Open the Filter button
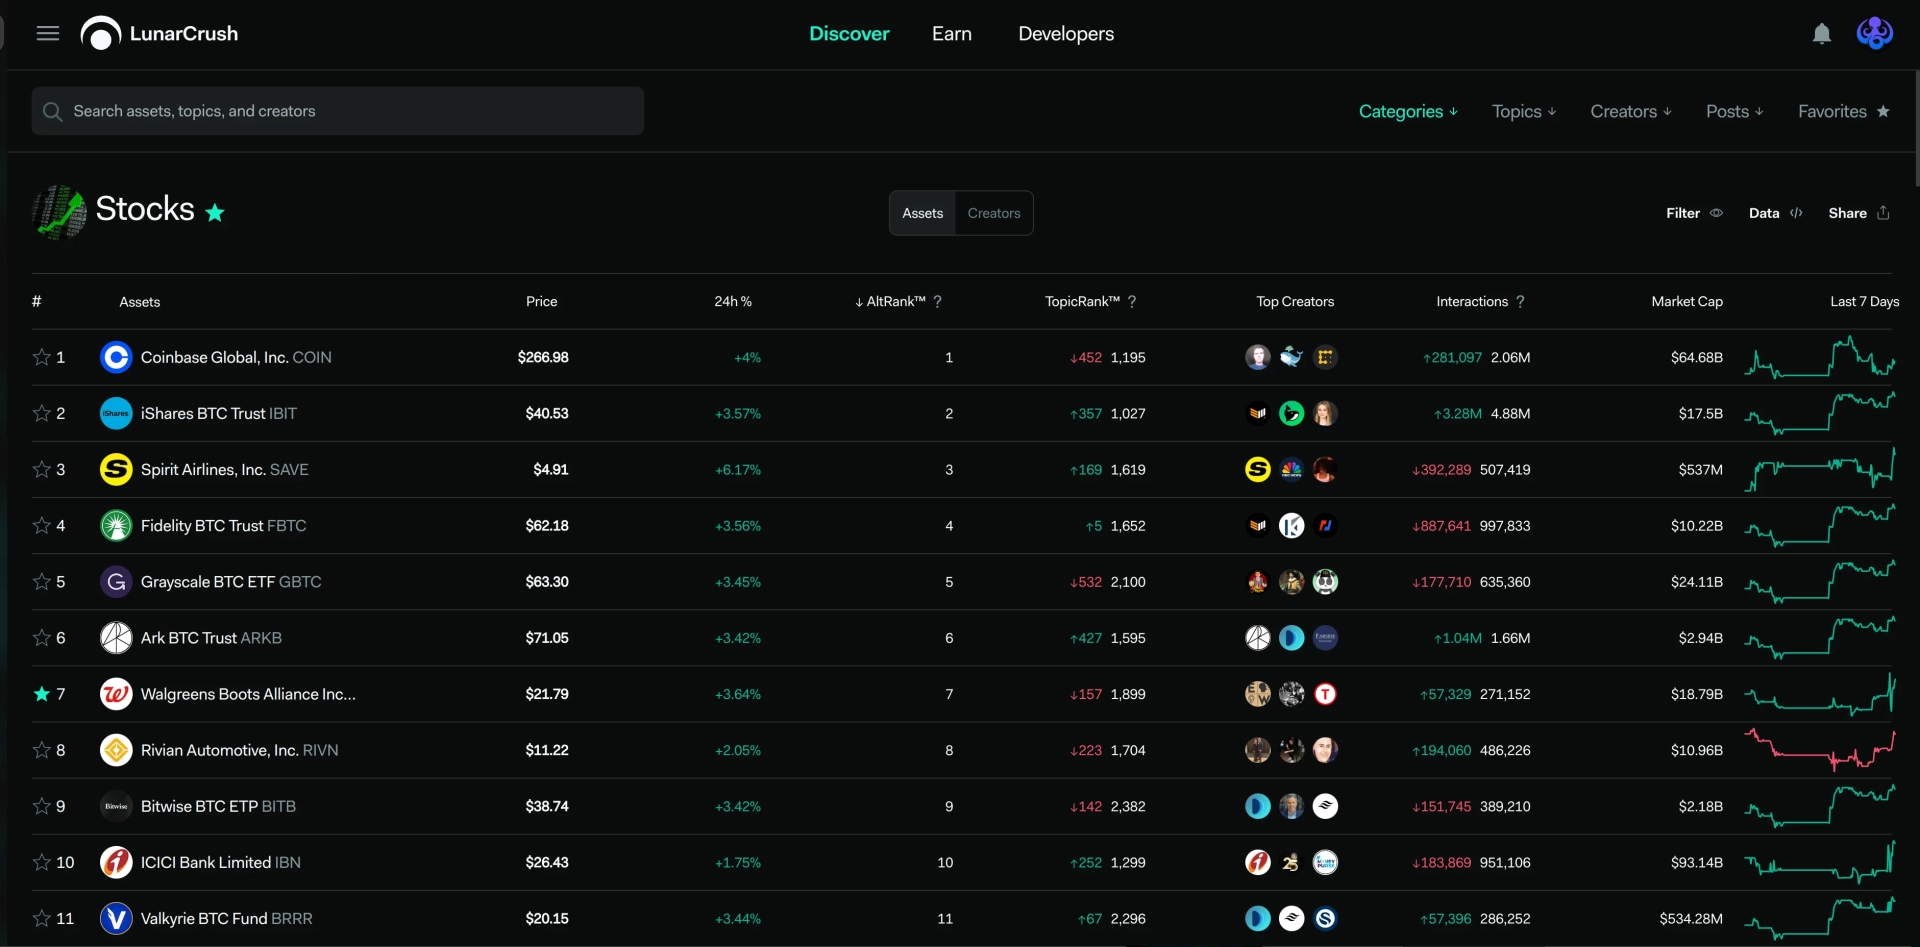 coord(1694,213)
